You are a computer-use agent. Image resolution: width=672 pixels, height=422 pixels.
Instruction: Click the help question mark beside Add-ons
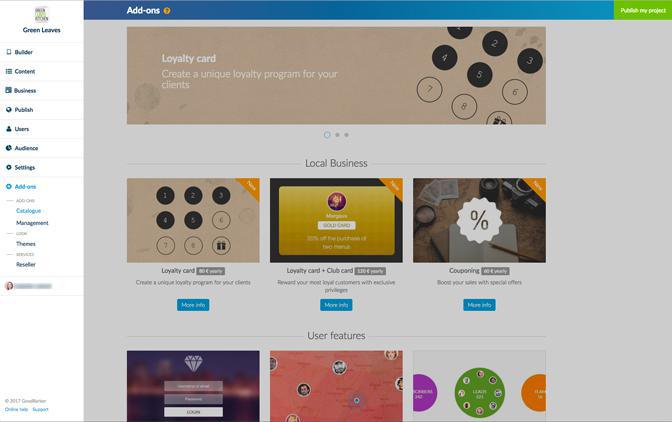[x=167, y=11]
